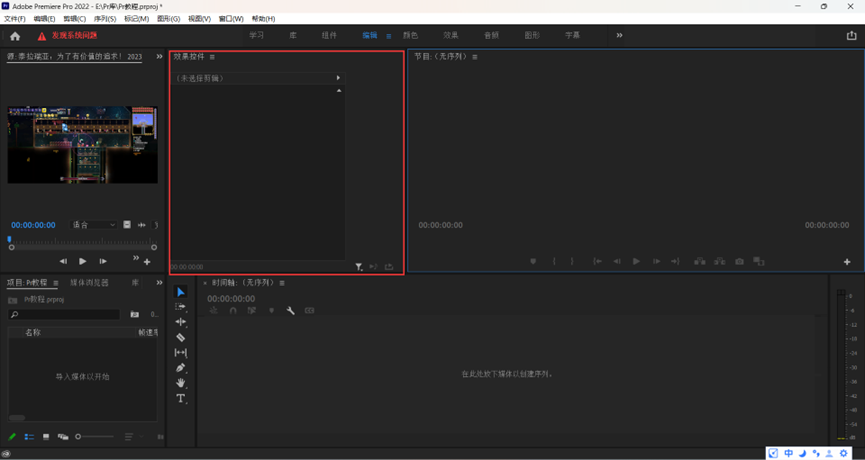865x460 pixels.
Task: Select the Razor tool
Action: point(181,337)
